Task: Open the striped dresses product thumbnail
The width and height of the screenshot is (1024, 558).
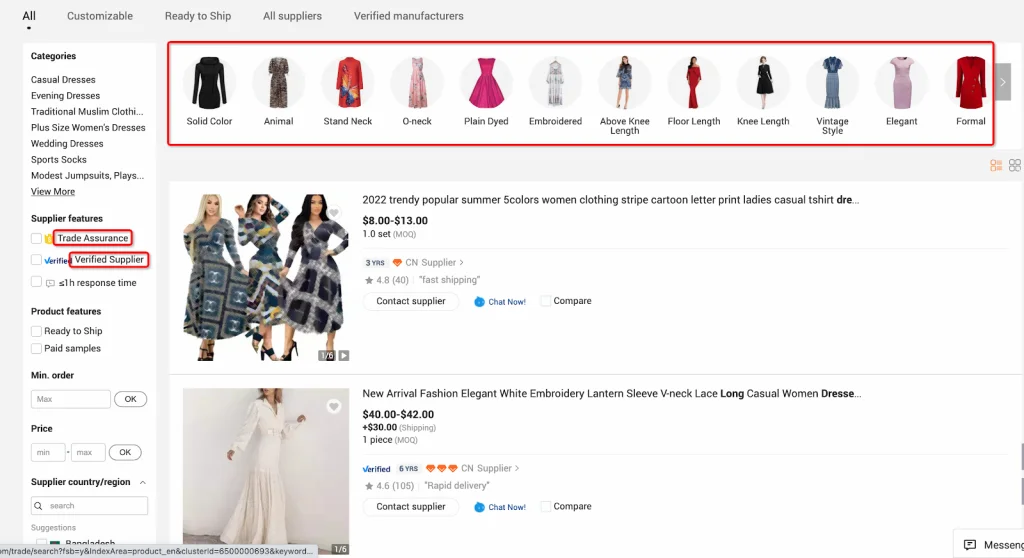Action: 266,277
